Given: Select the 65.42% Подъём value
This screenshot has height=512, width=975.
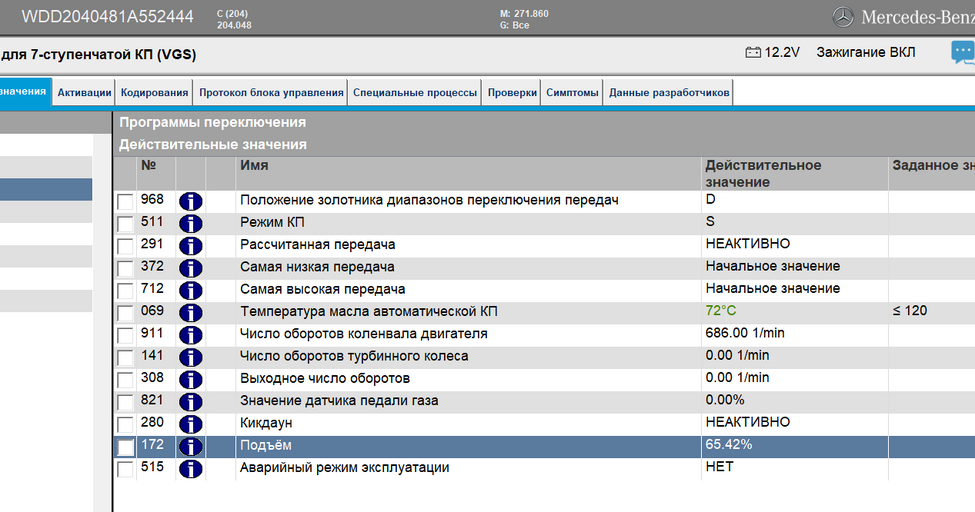Looking at the screenshot, I should (x=729, y=444).
